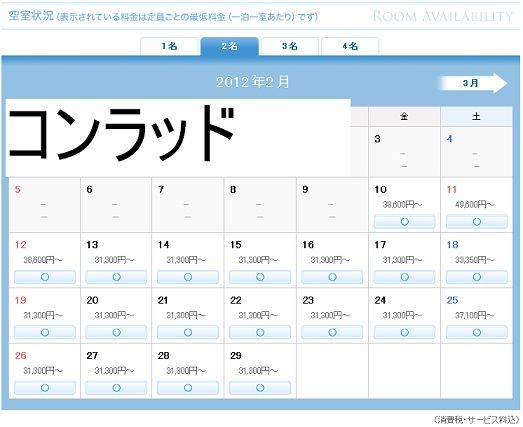The image size is (523, 427).
Task: Click availability for February 19
Action: [x=45, y=332]
